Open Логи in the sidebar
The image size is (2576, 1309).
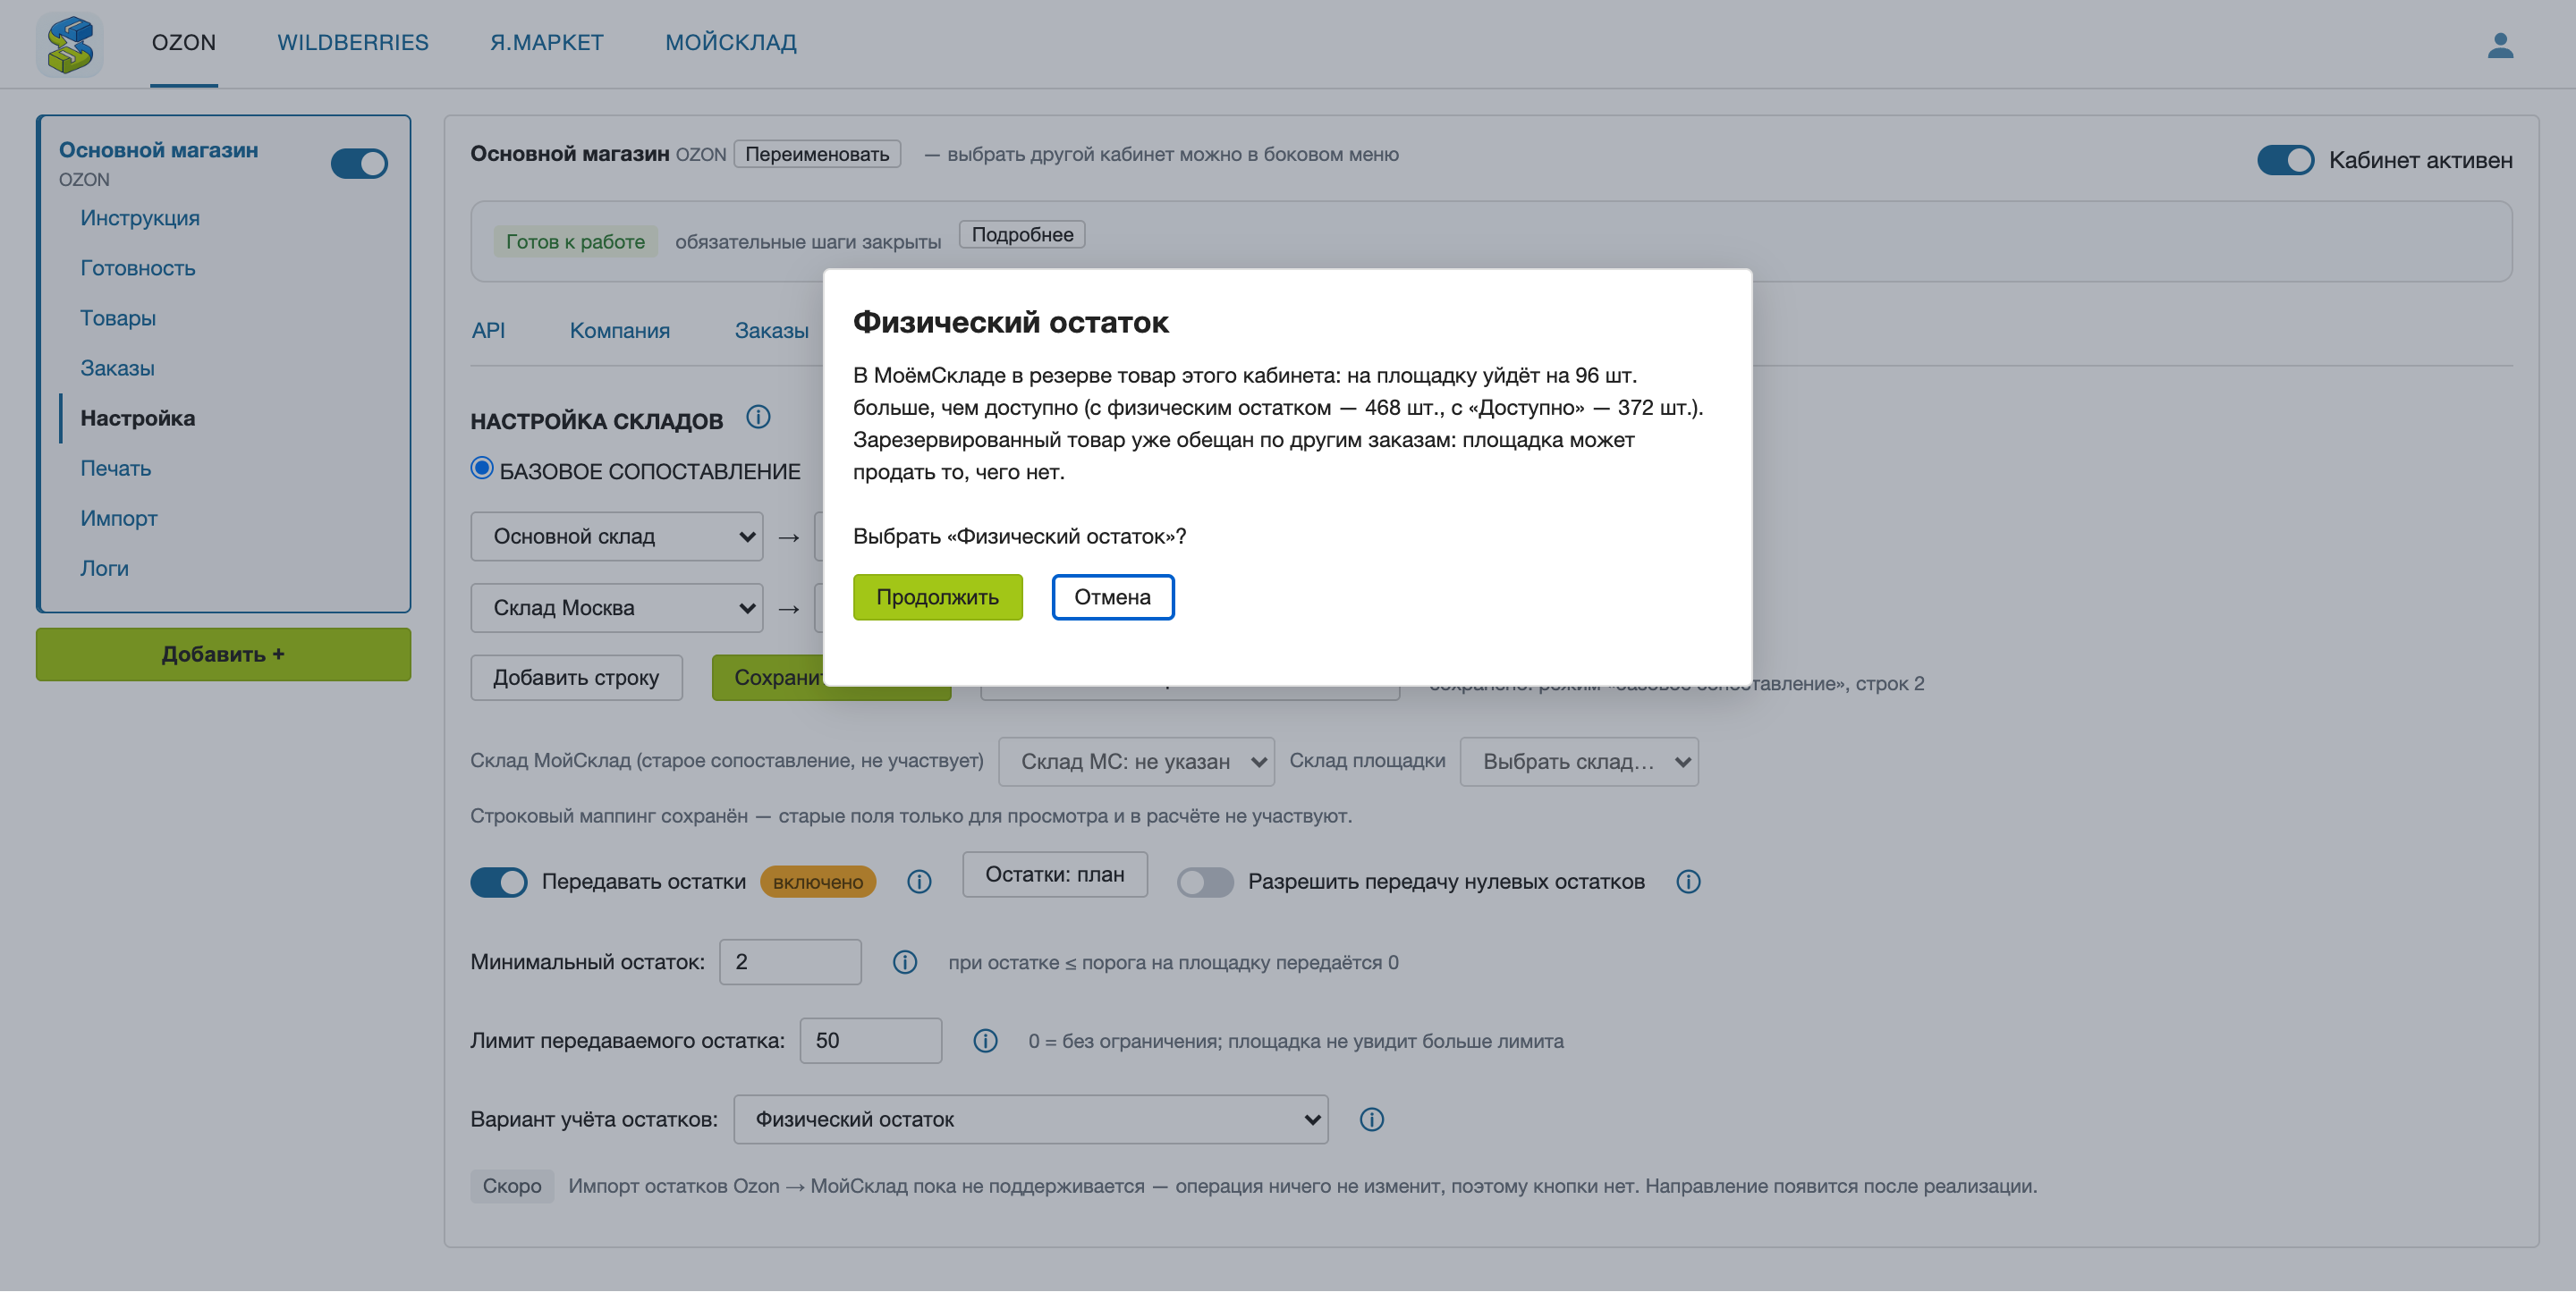coord(104,568)
